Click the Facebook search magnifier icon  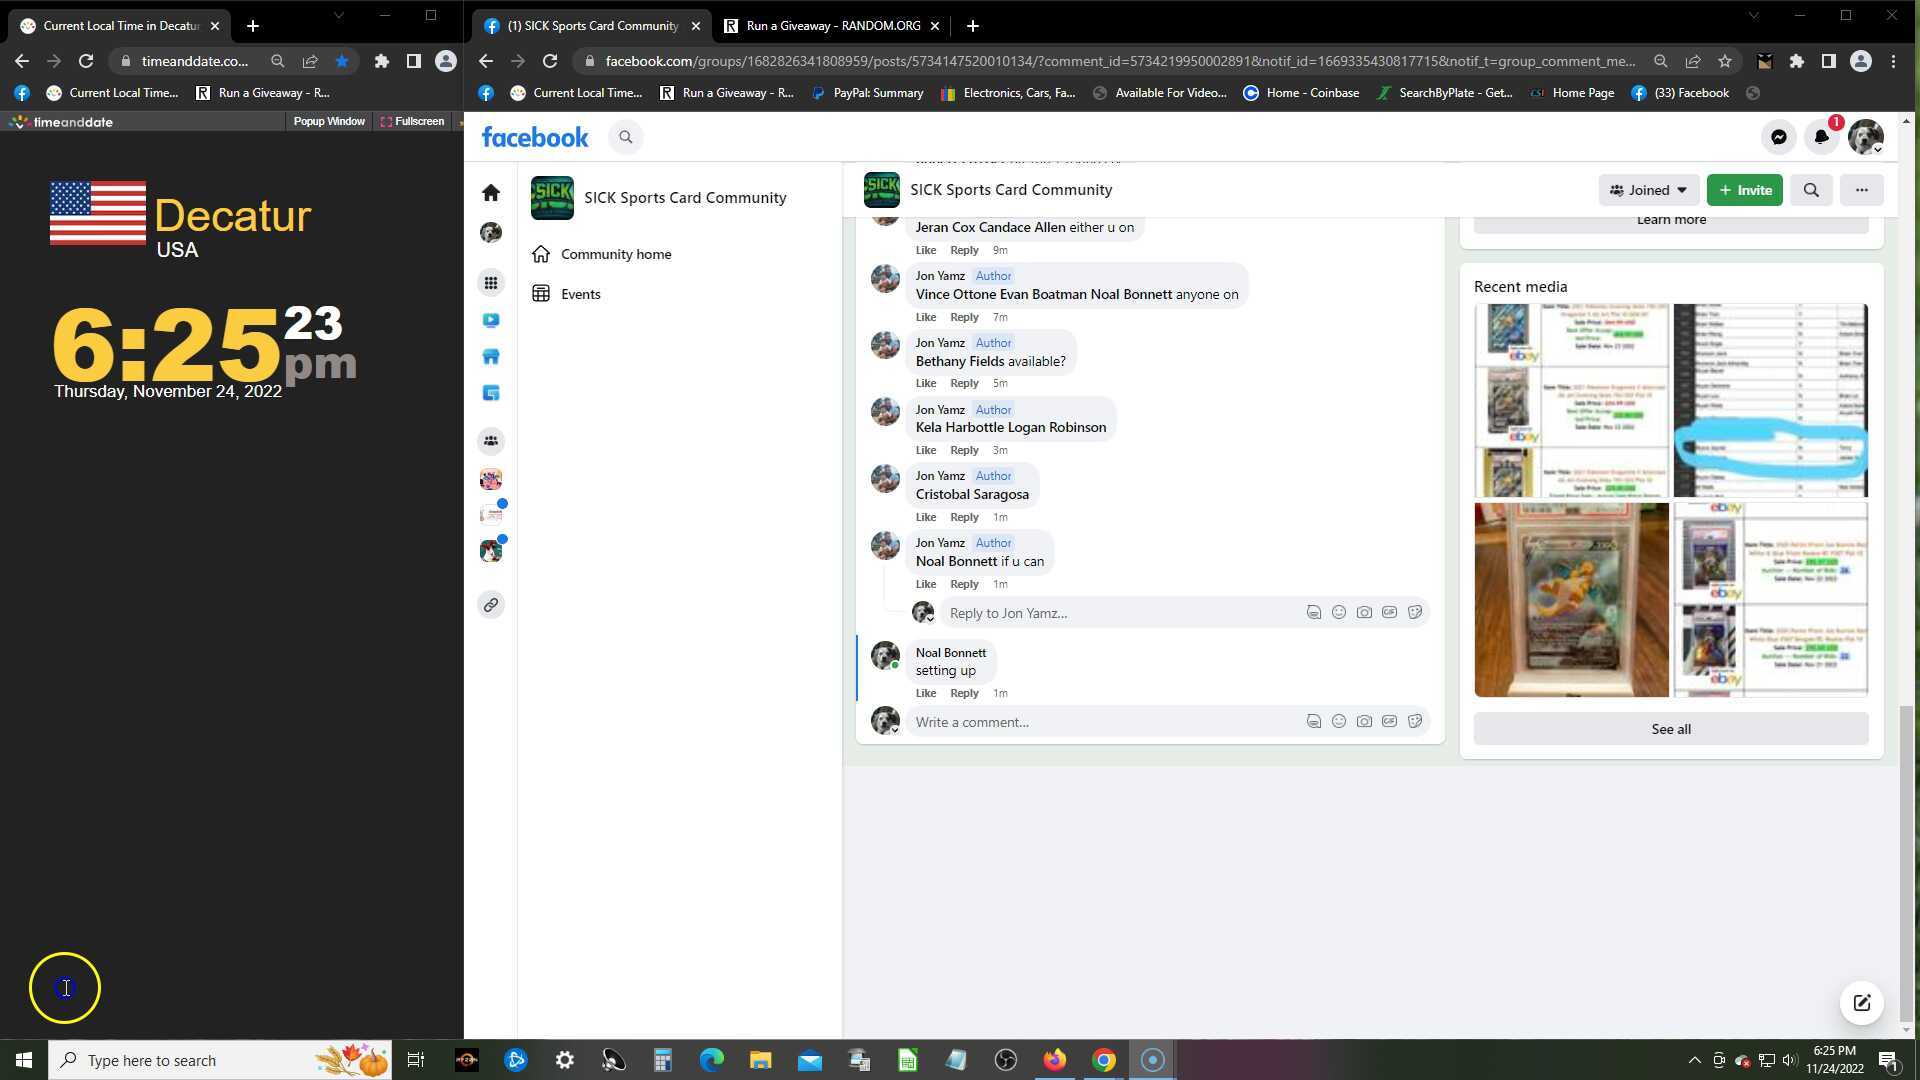(x=626, y=137)
